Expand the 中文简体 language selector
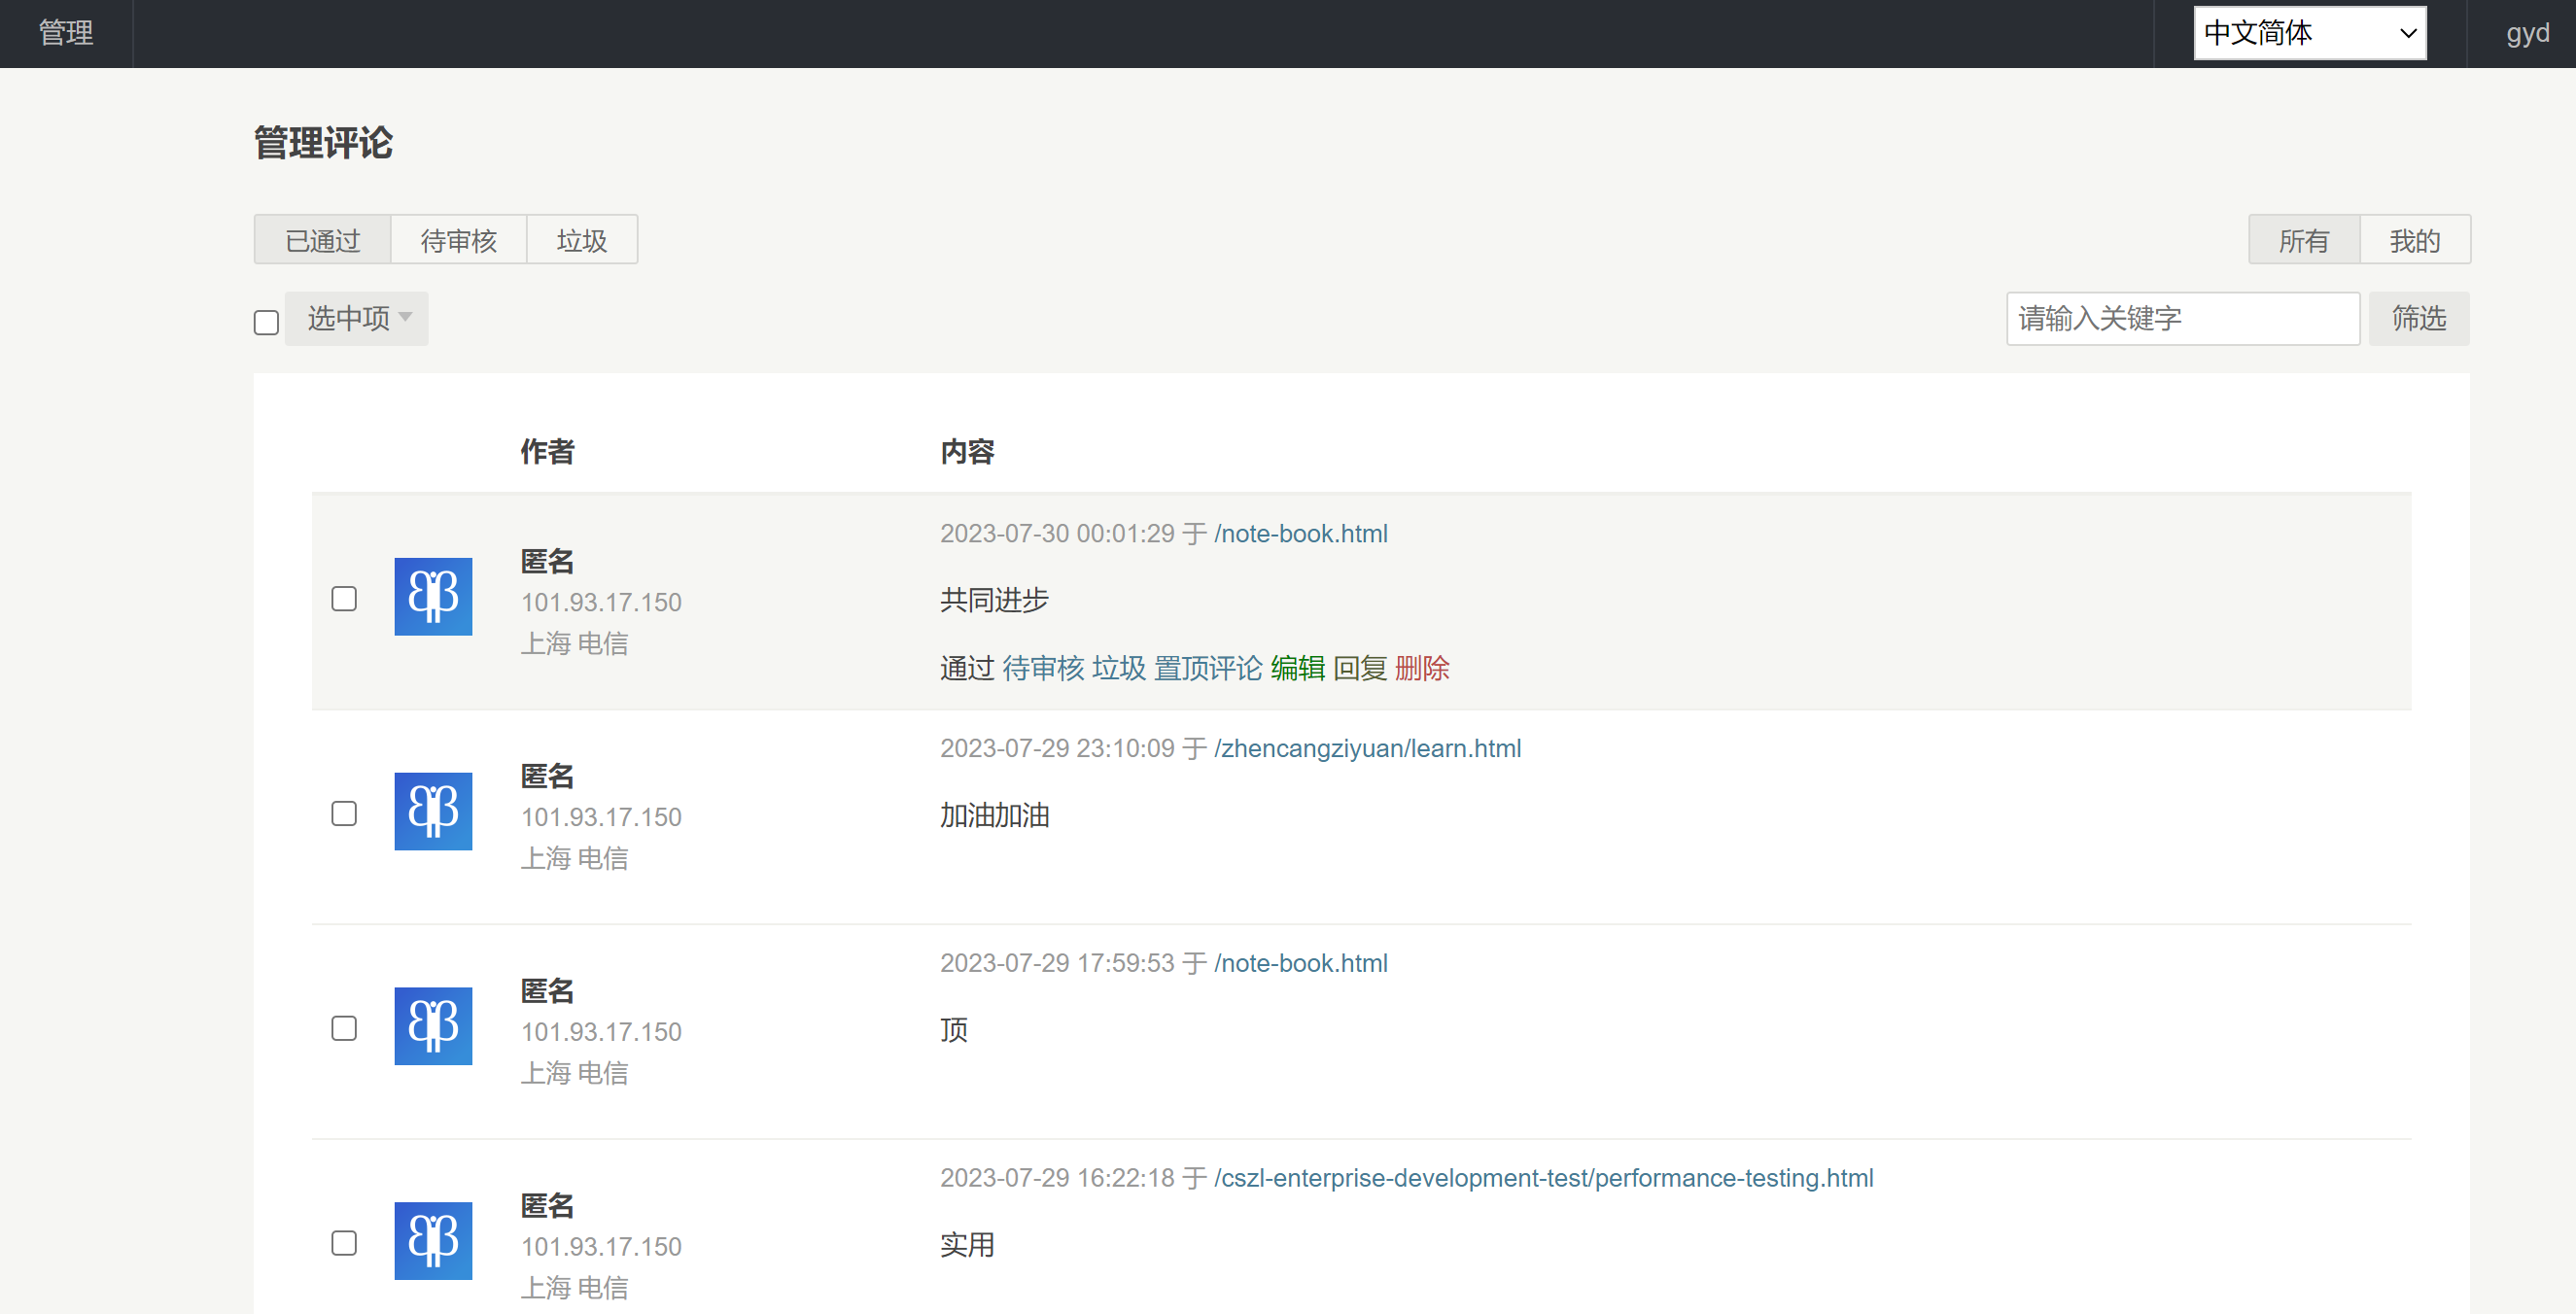 tap(2309, 33)
